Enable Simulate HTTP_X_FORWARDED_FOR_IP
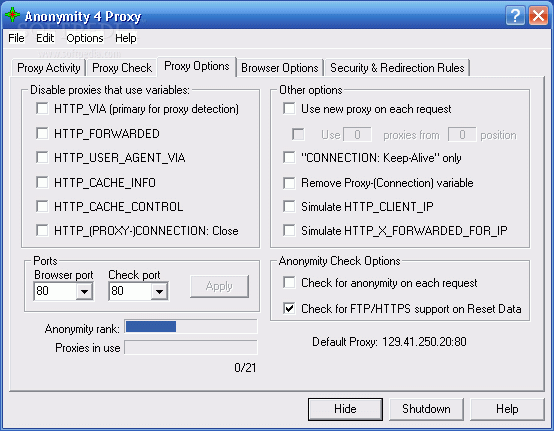The width and height of the screenshot is (554, 431). tap(289, 230)
